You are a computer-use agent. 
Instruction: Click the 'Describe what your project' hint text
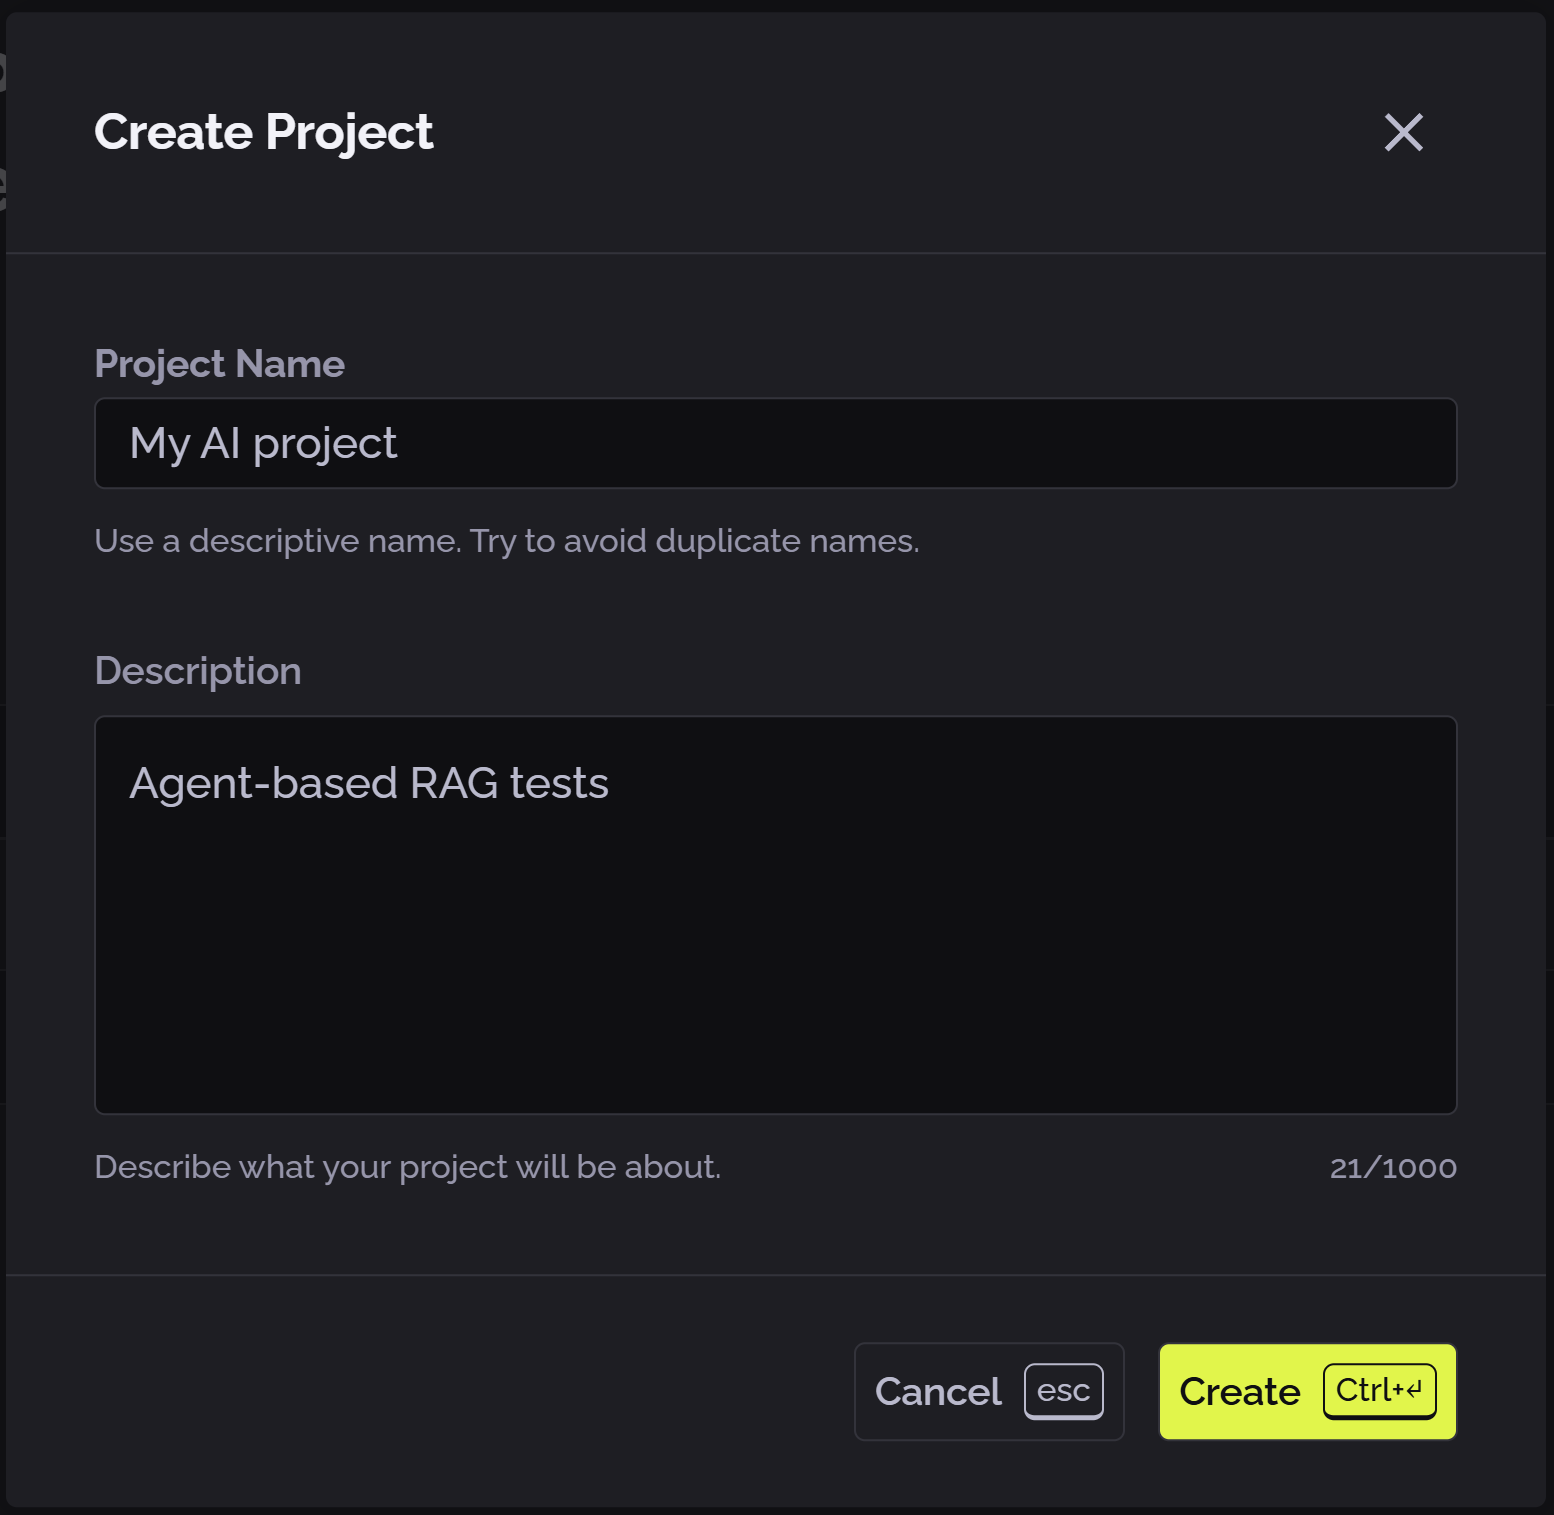pyautogui.click(x=407, y=1167)
